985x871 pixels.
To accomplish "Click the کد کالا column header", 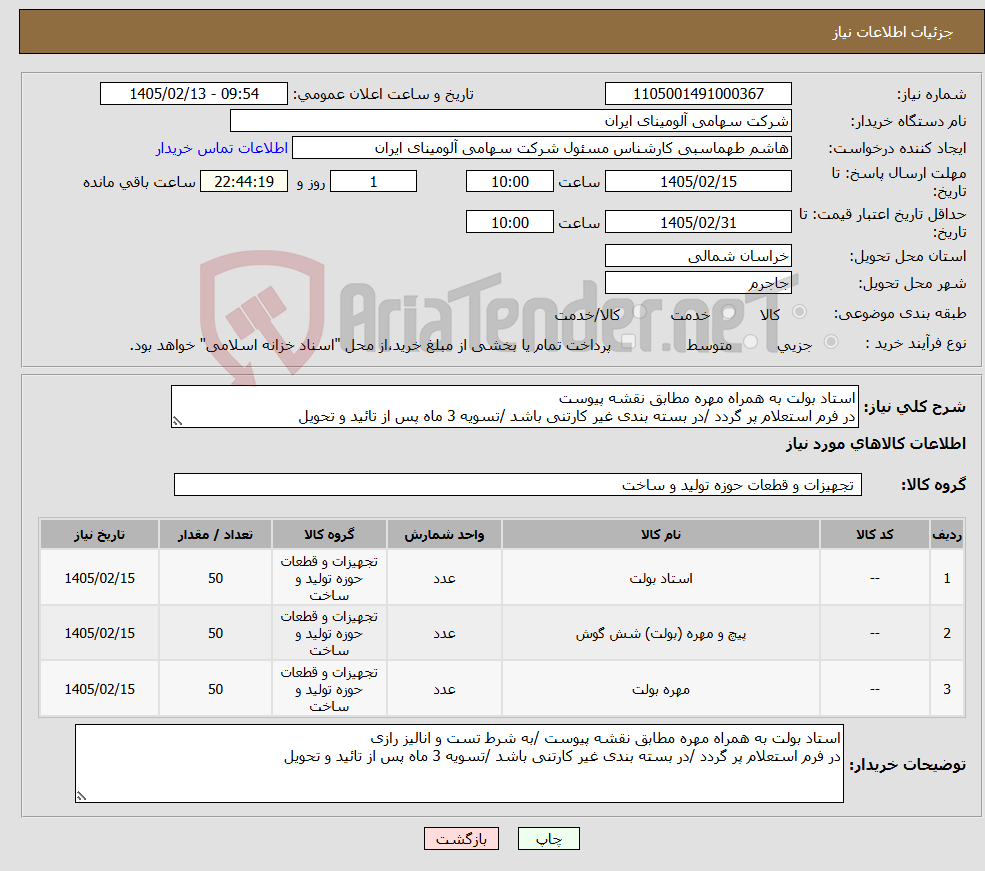I will click(x=874, y=534).
